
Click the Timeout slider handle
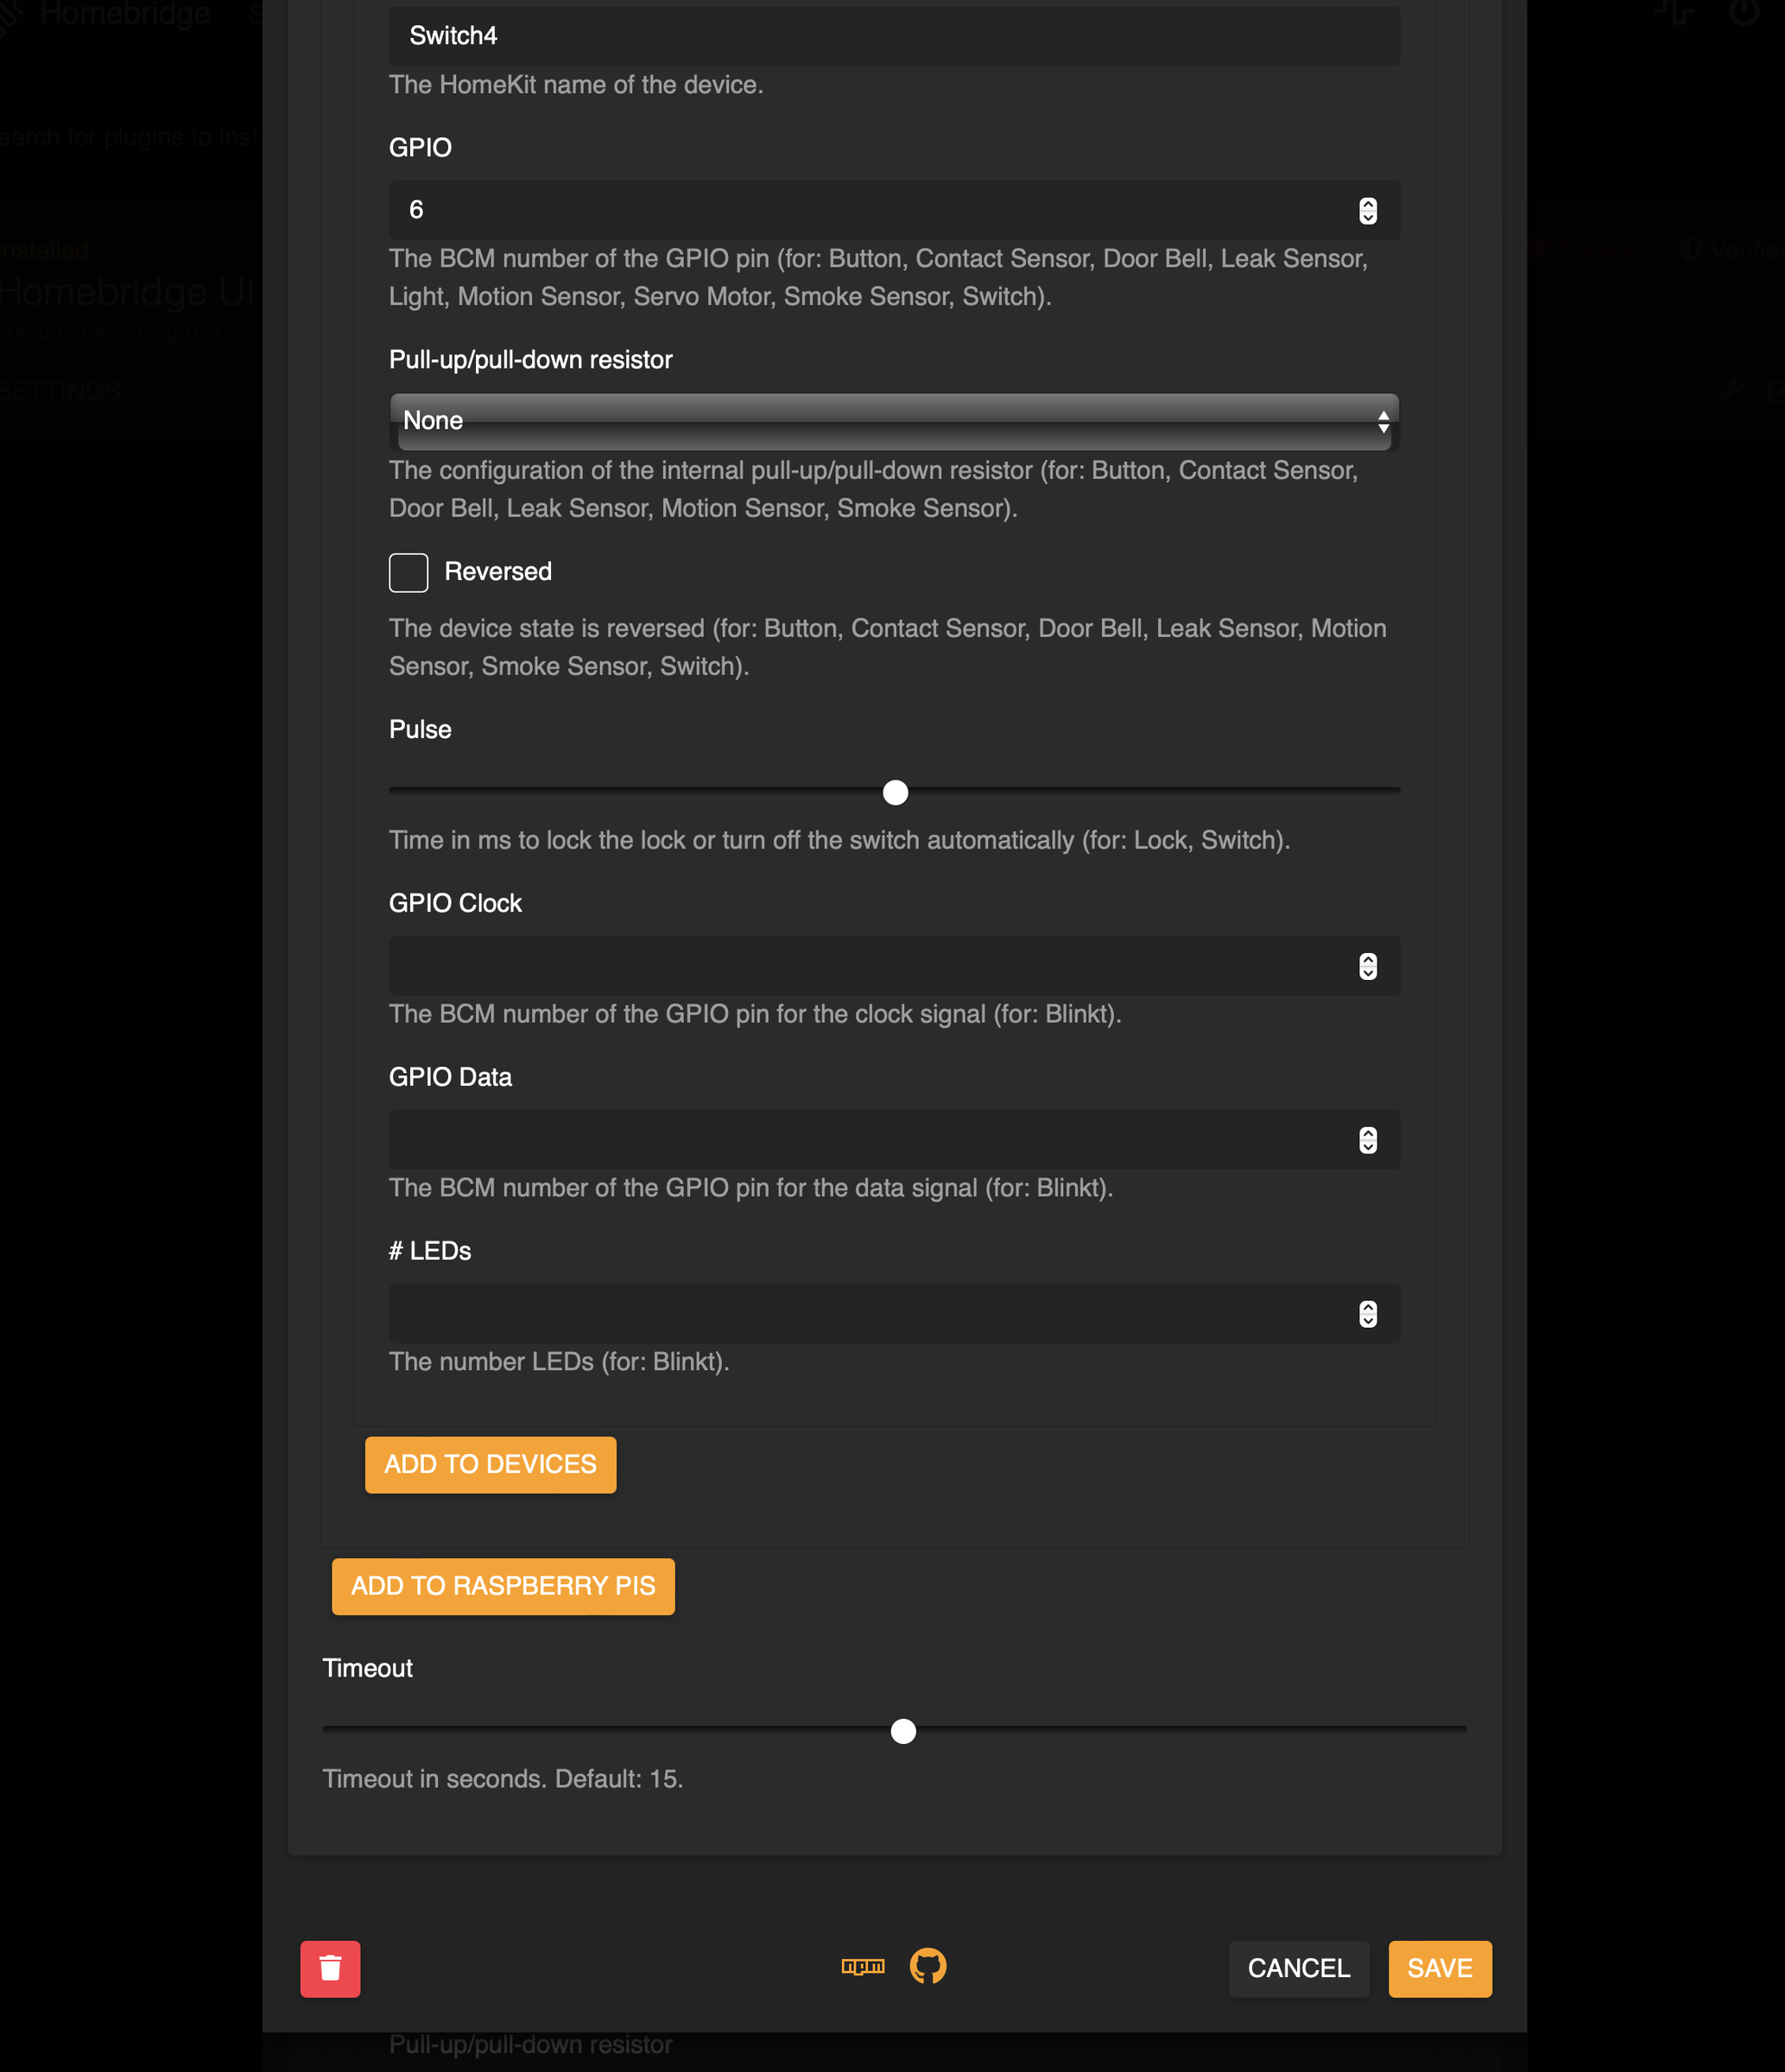[904, 1732]
